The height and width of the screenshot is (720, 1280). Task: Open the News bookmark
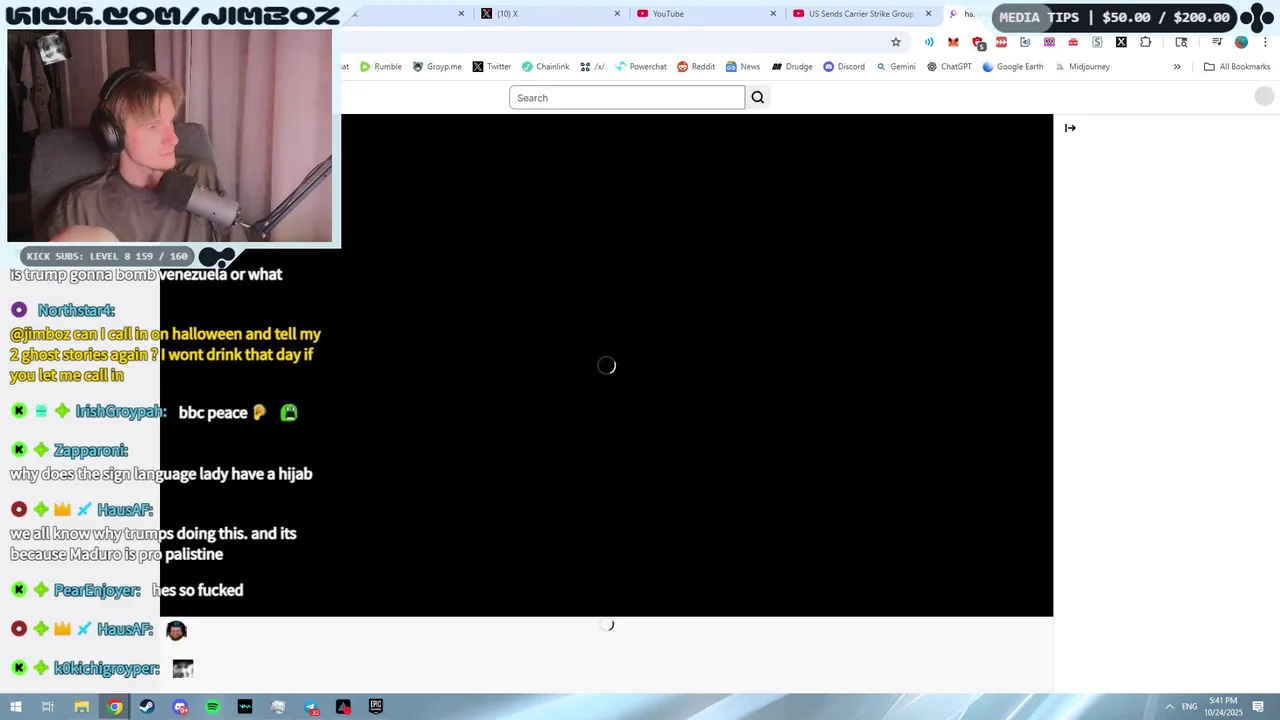[x=743, y=67]
